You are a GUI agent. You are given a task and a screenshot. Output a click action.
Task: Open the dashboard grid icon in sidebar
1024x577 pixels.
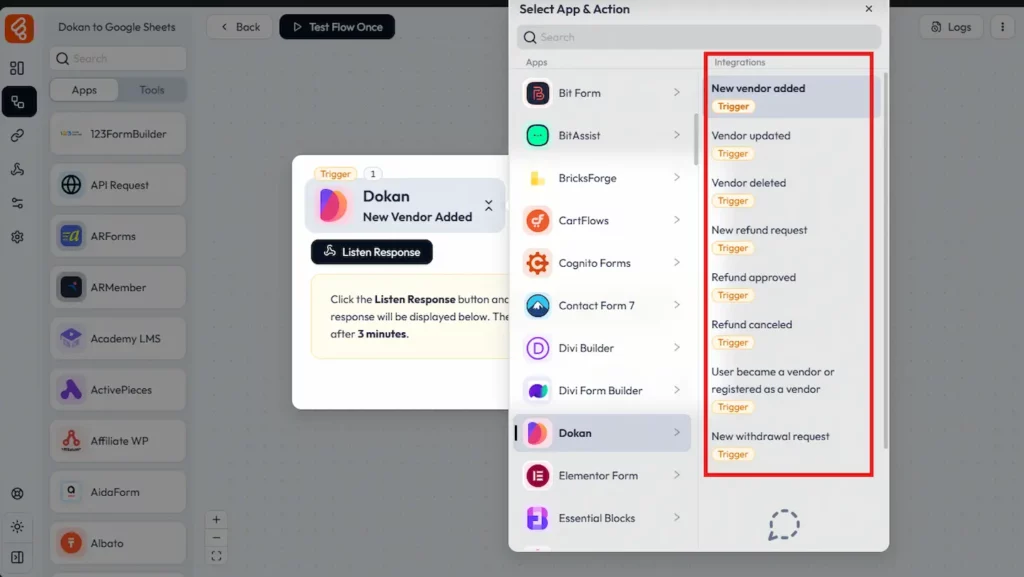17,68
